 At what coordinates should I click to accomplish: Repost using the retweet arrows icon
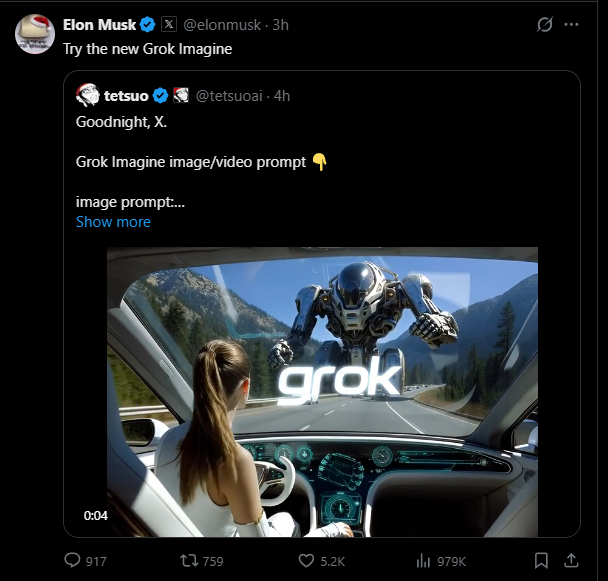[x=185, y=560]
